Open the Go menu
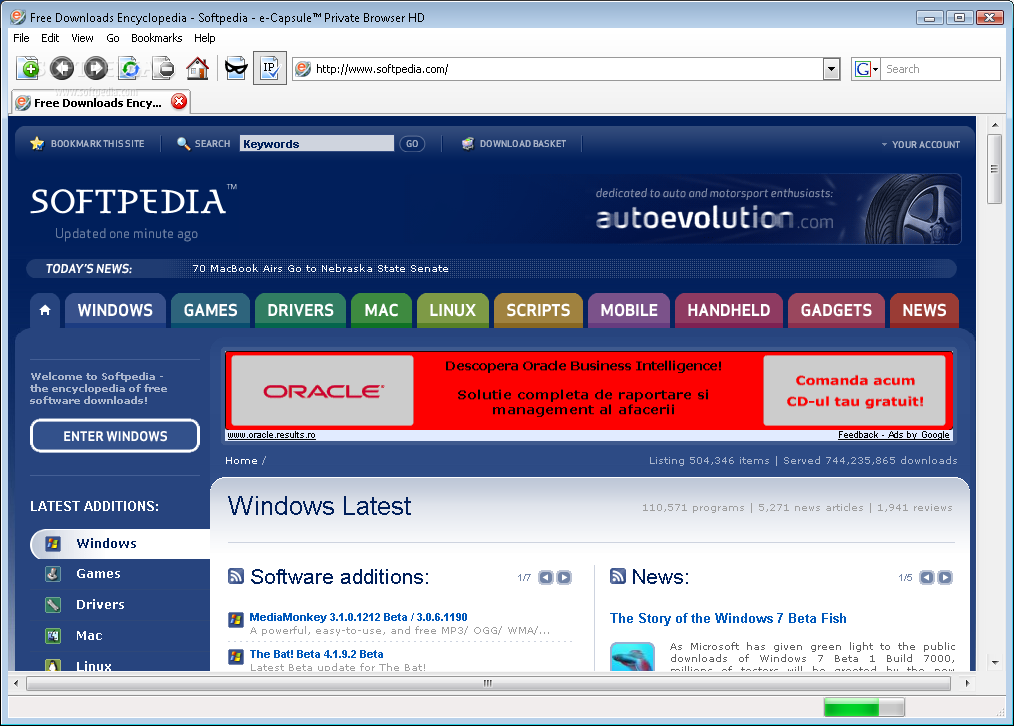Screen dimensions: 1014x726 pyautogui.click(x=113, y=38)
